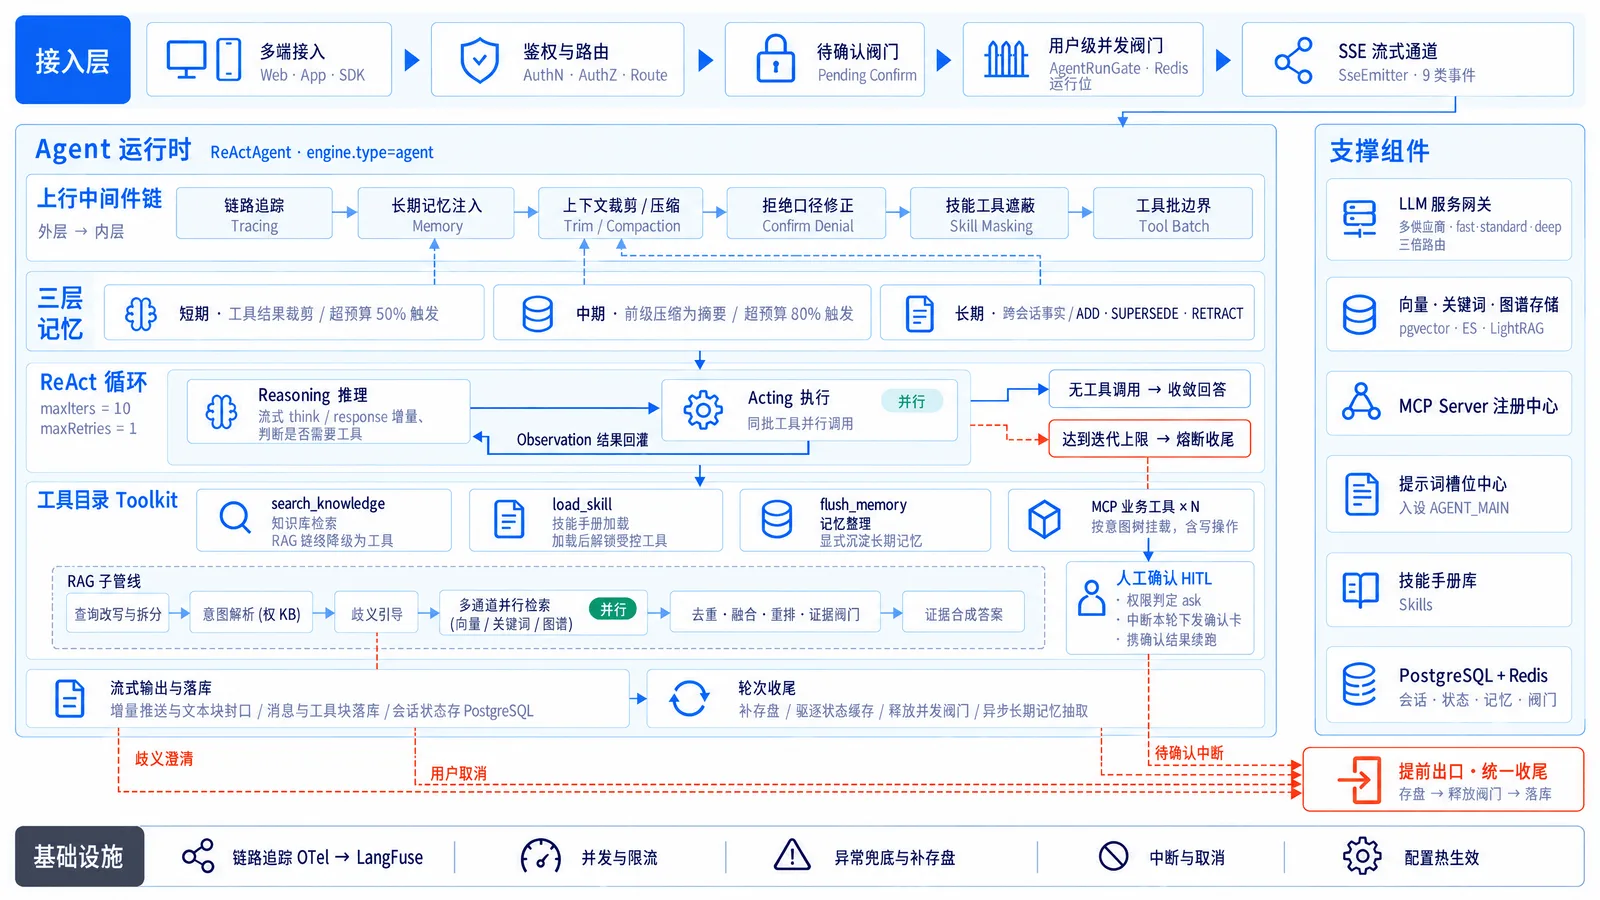Click the document icon beside 流式输出与落库
This screenshot has width=1600, height=900.
point(69,698)
